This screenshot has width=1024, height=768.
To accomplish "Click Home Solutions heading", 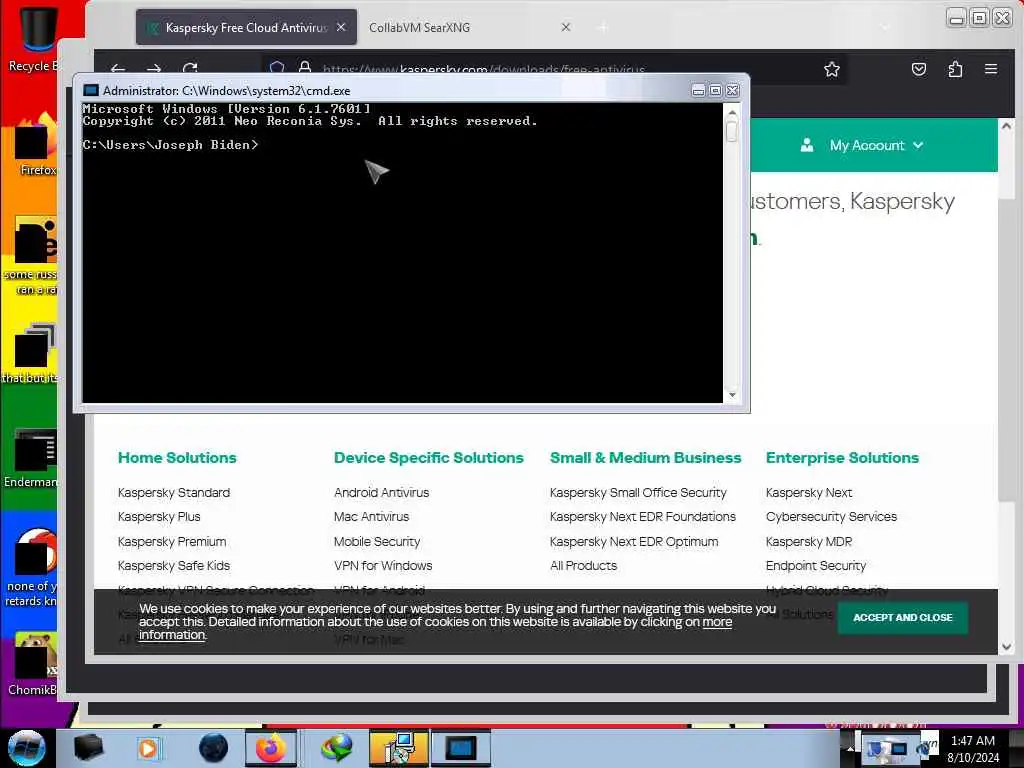I will click(177, 458).
